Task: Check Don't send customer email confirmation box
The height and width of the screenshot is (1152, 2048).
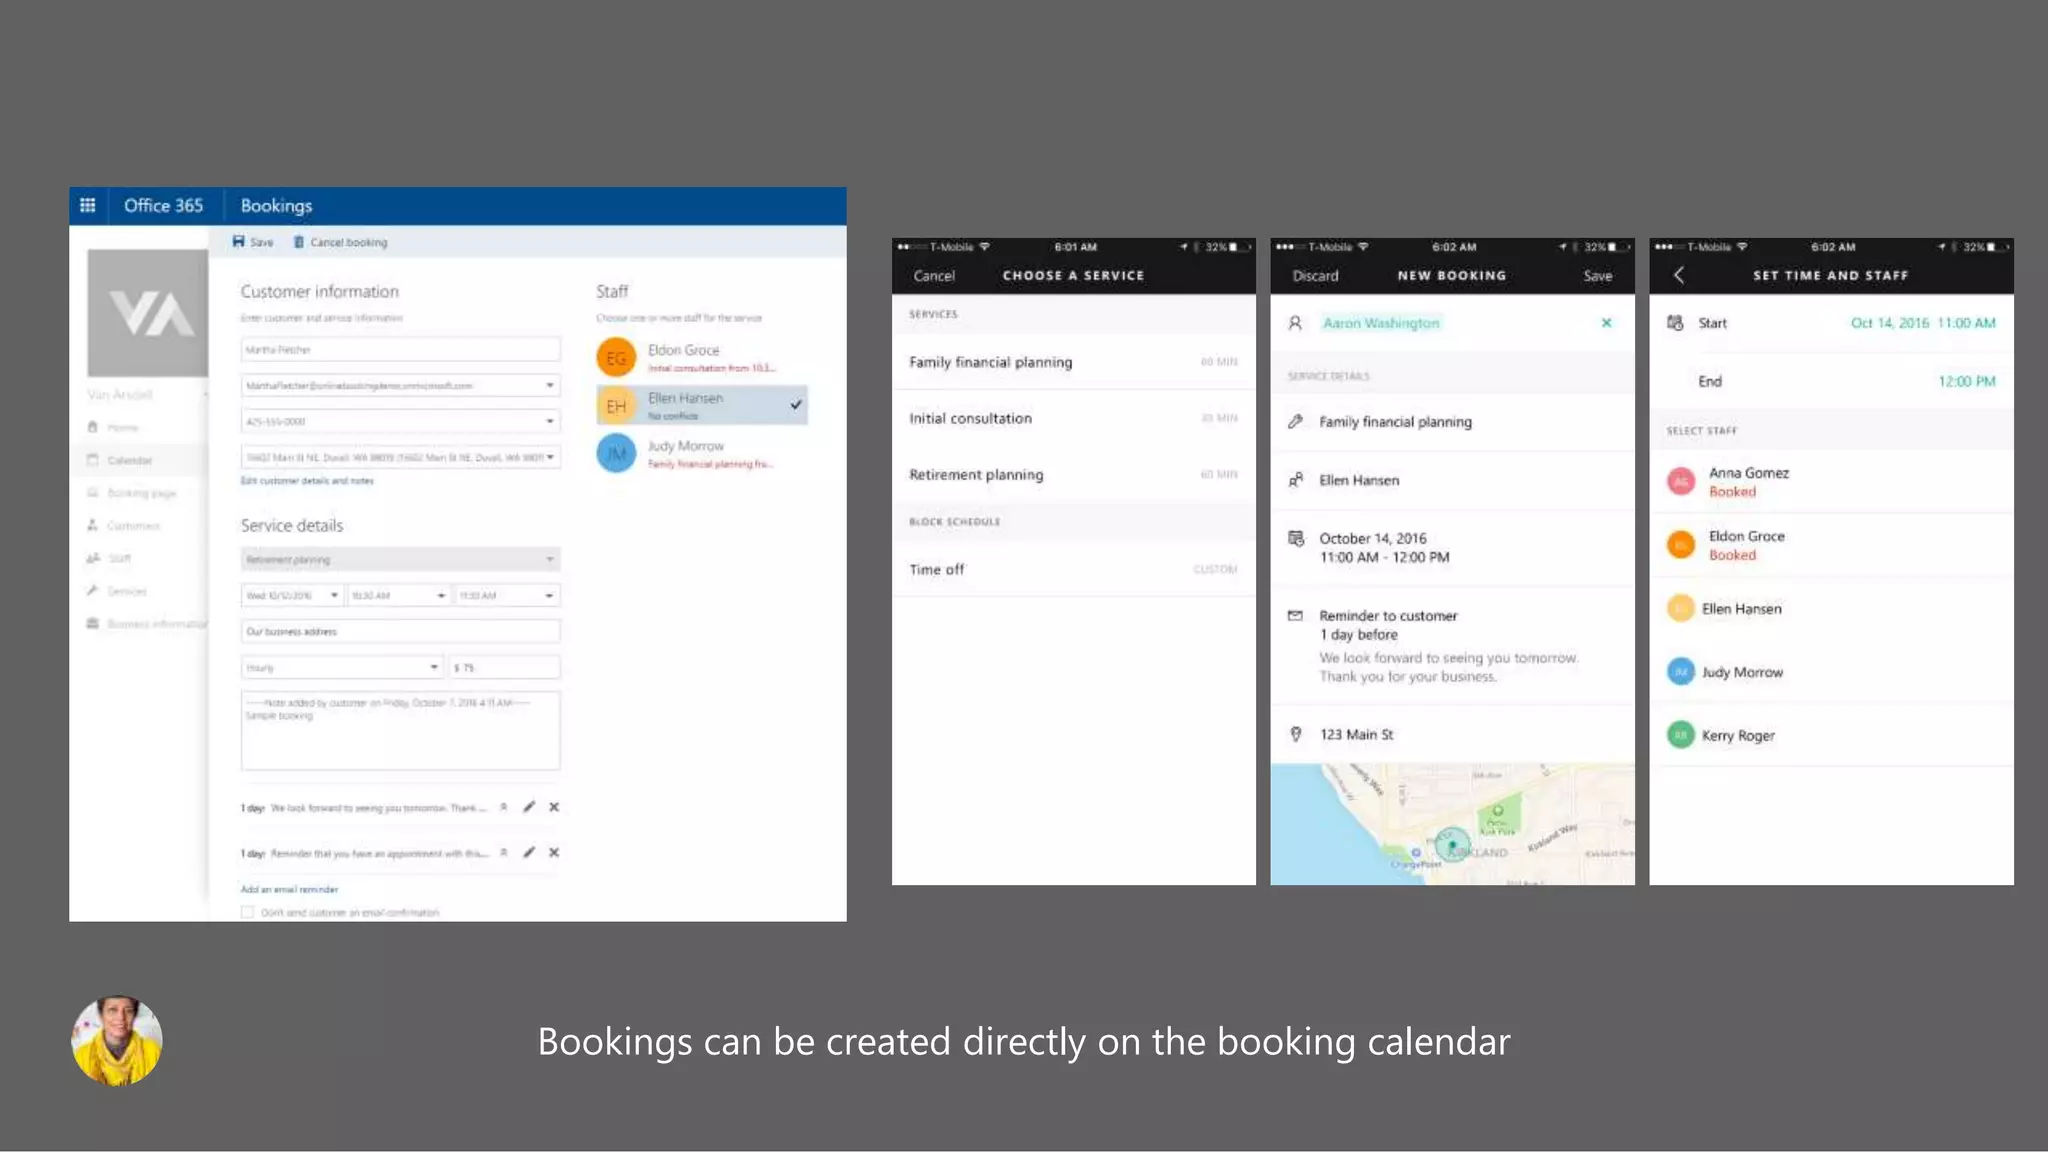Action: [x=247, y=912]
